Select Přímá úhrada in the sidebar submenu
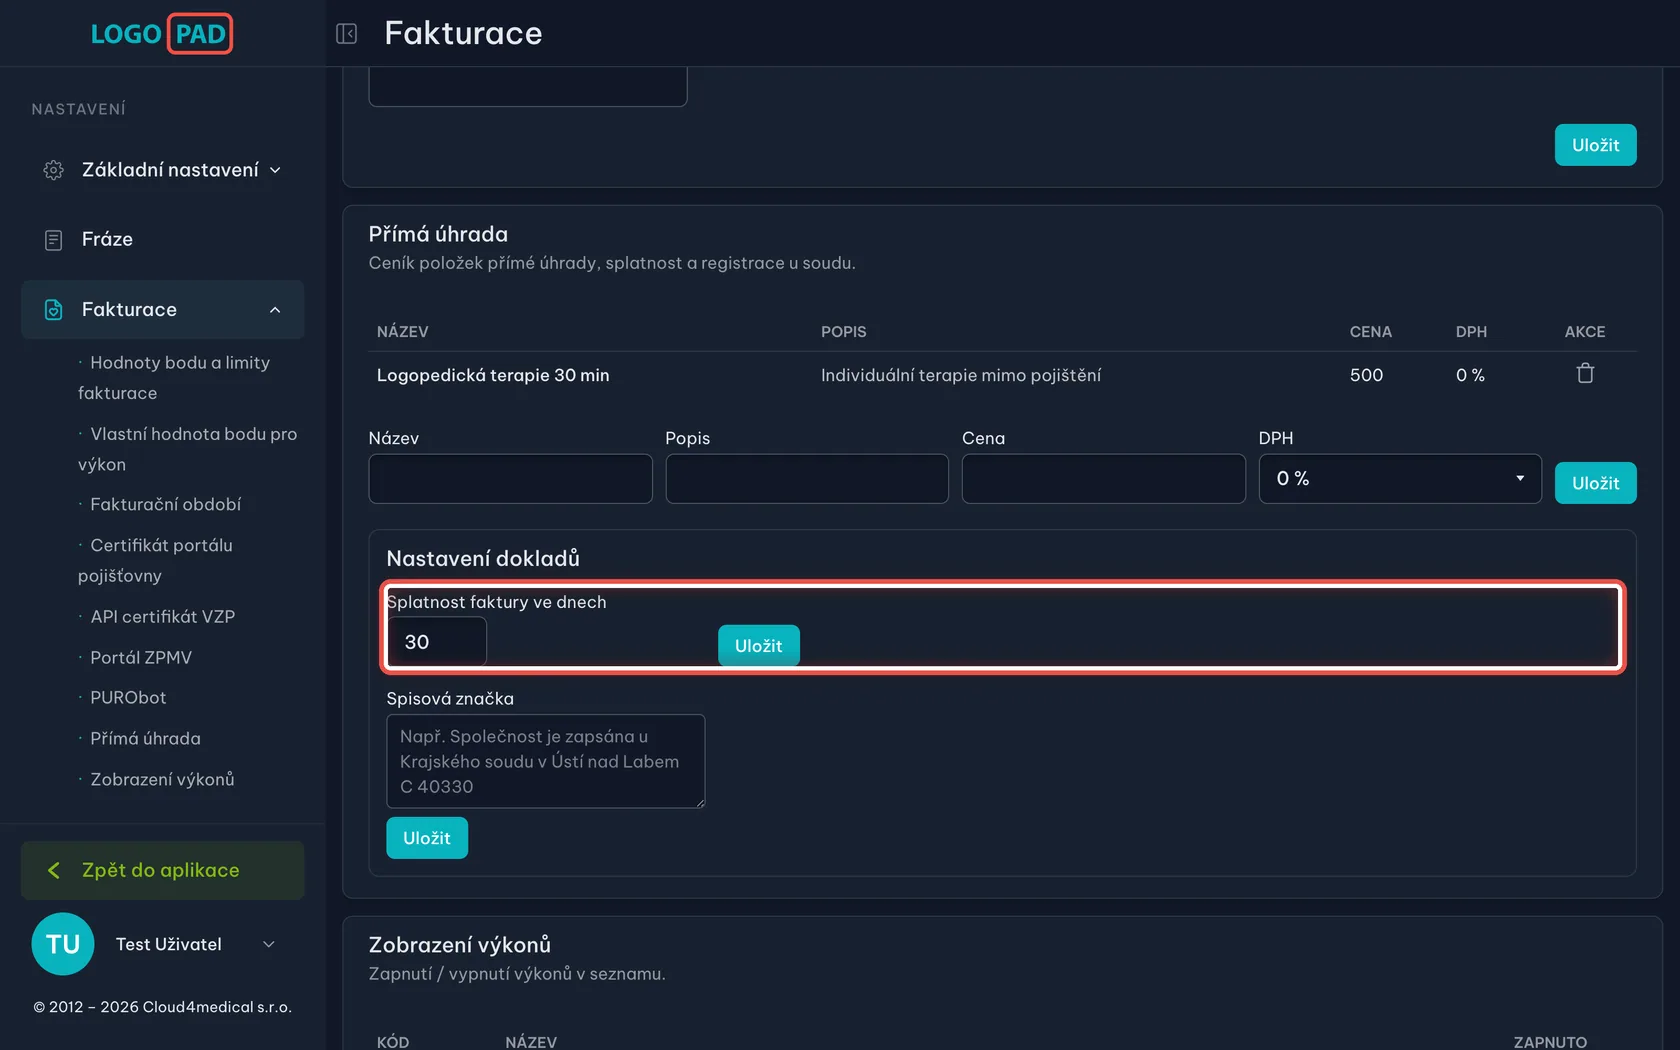The image size is (1680, 1050). point(145,739)
